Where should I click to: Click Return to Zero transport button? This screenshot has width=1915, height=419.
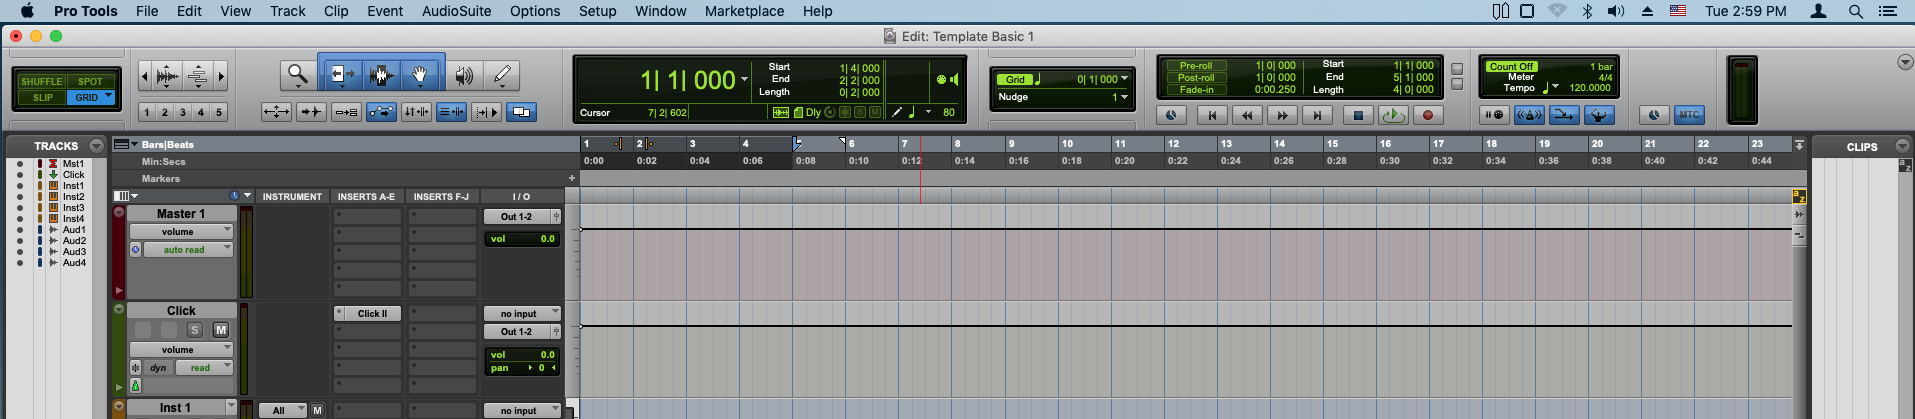(x=1212, y=115)
